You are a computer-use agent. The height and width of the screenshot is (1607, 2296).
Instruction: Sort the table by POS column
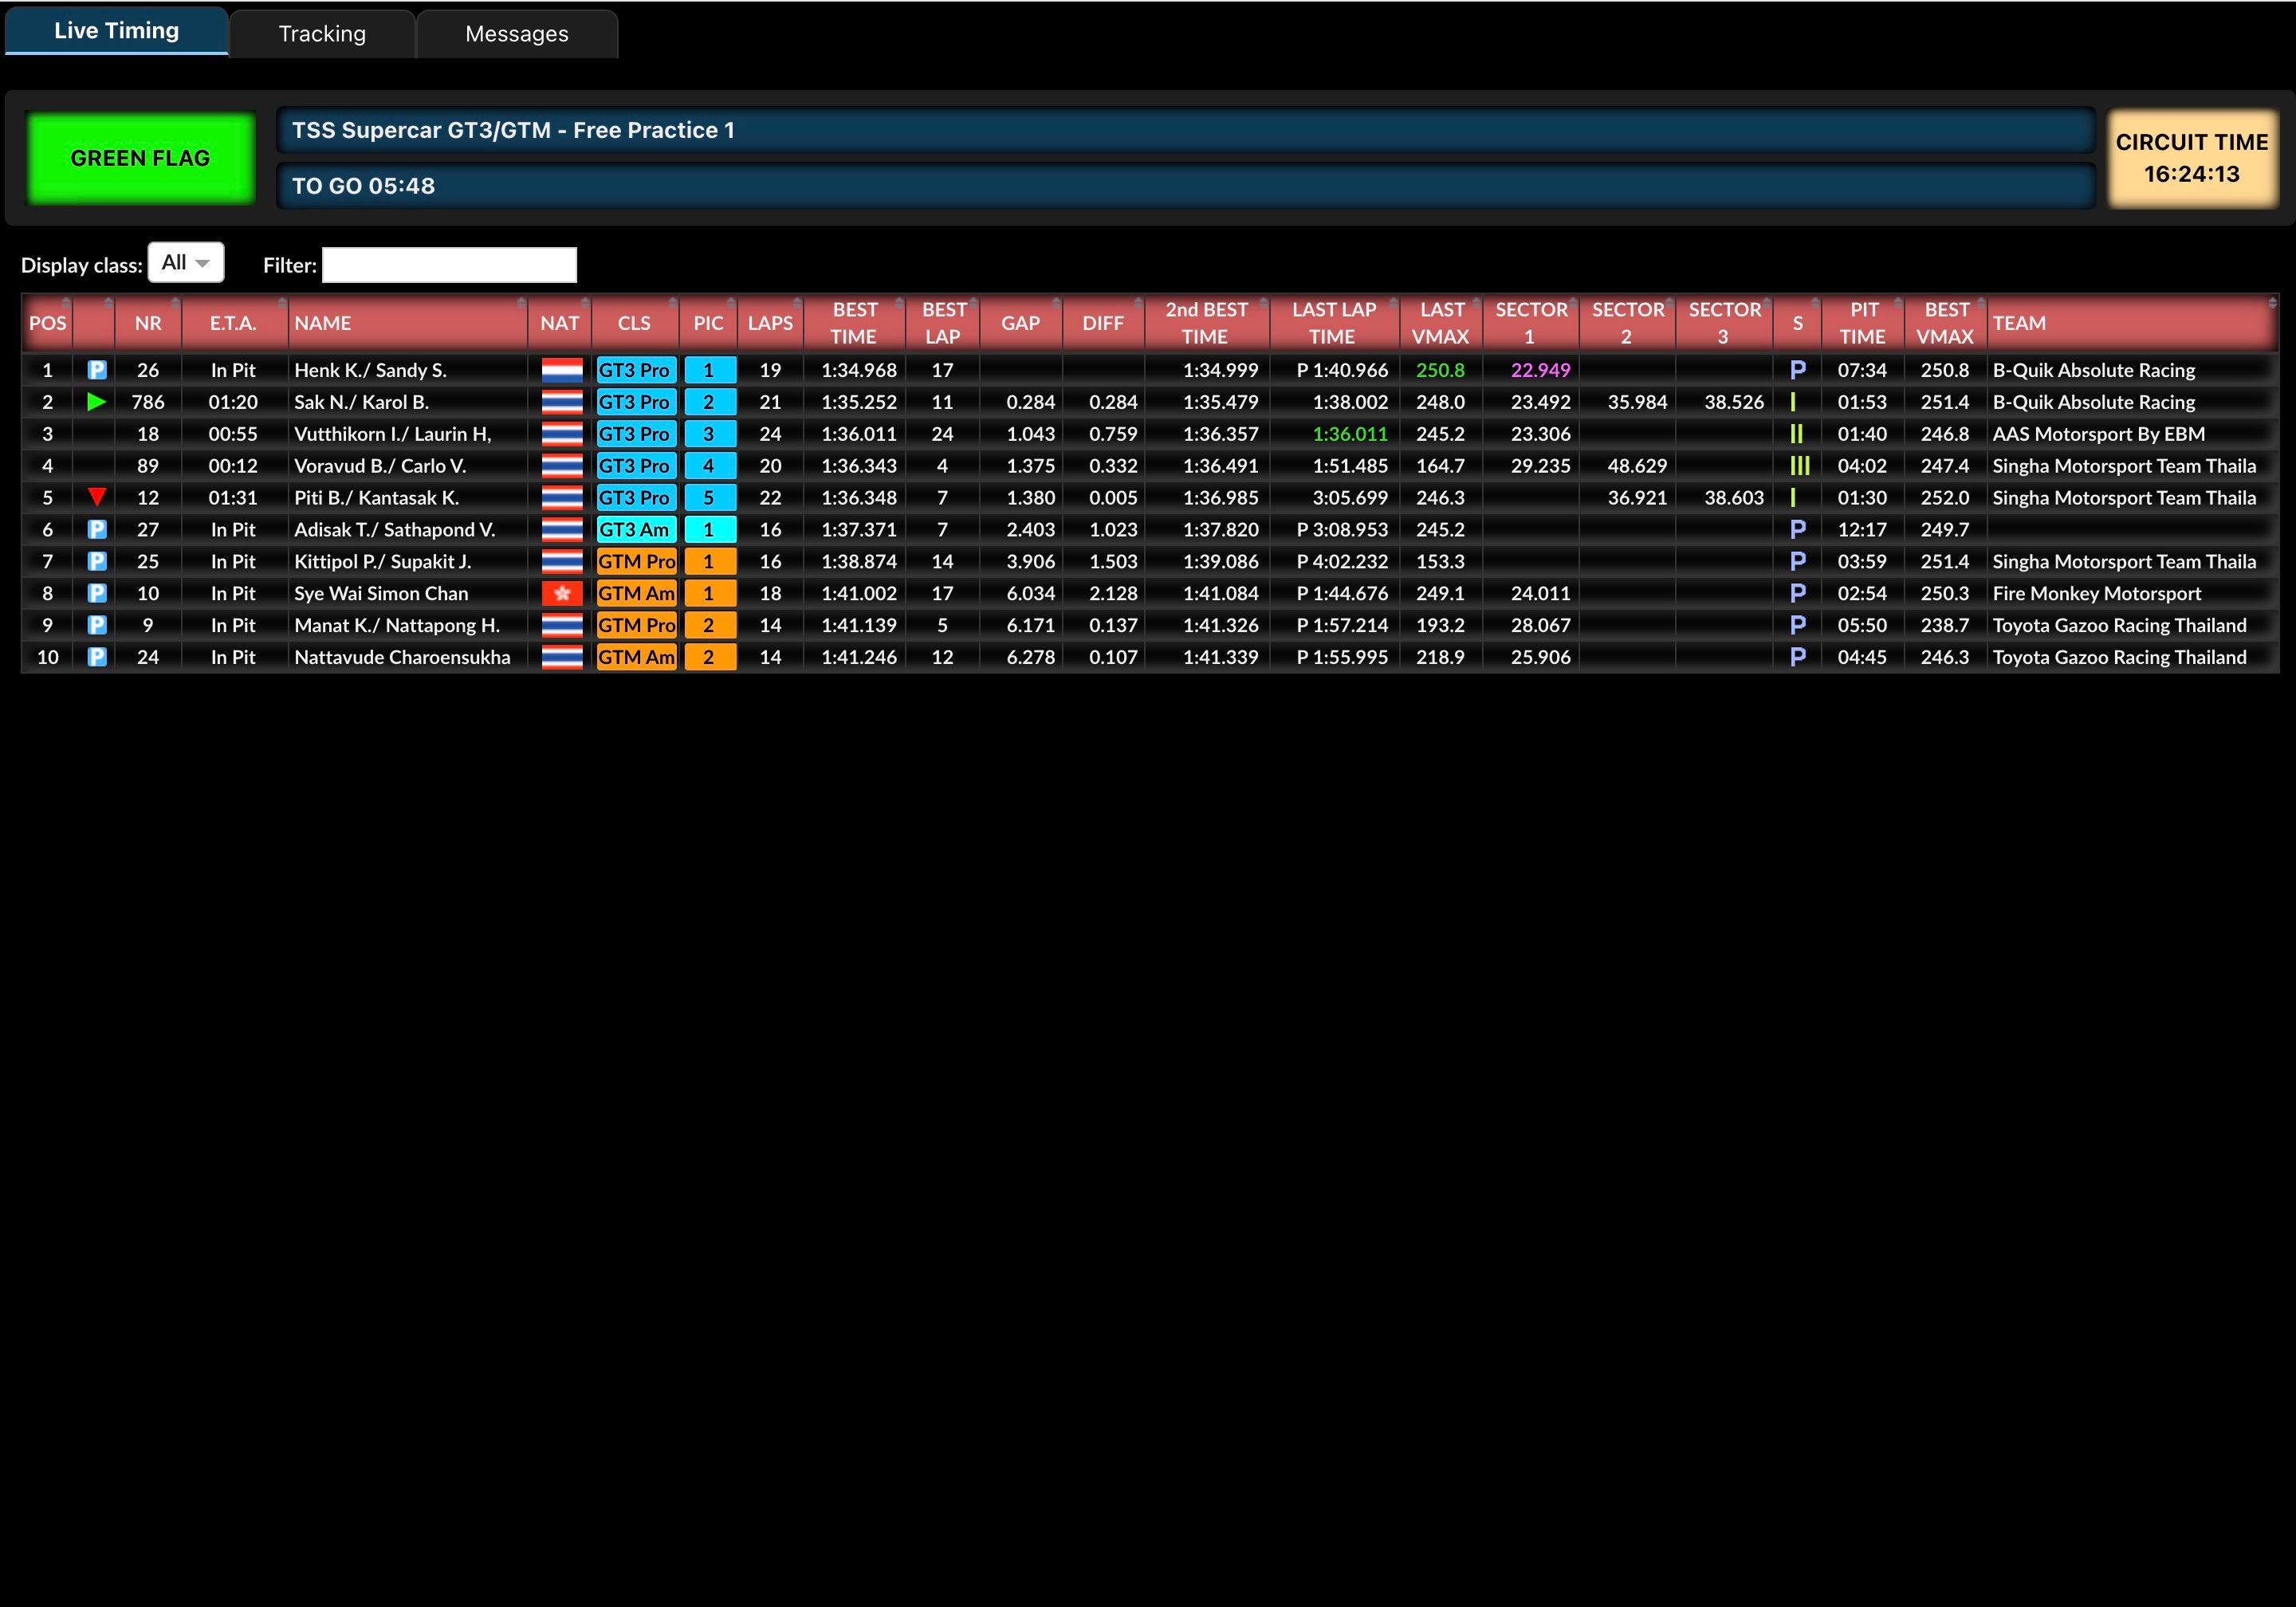47,323
